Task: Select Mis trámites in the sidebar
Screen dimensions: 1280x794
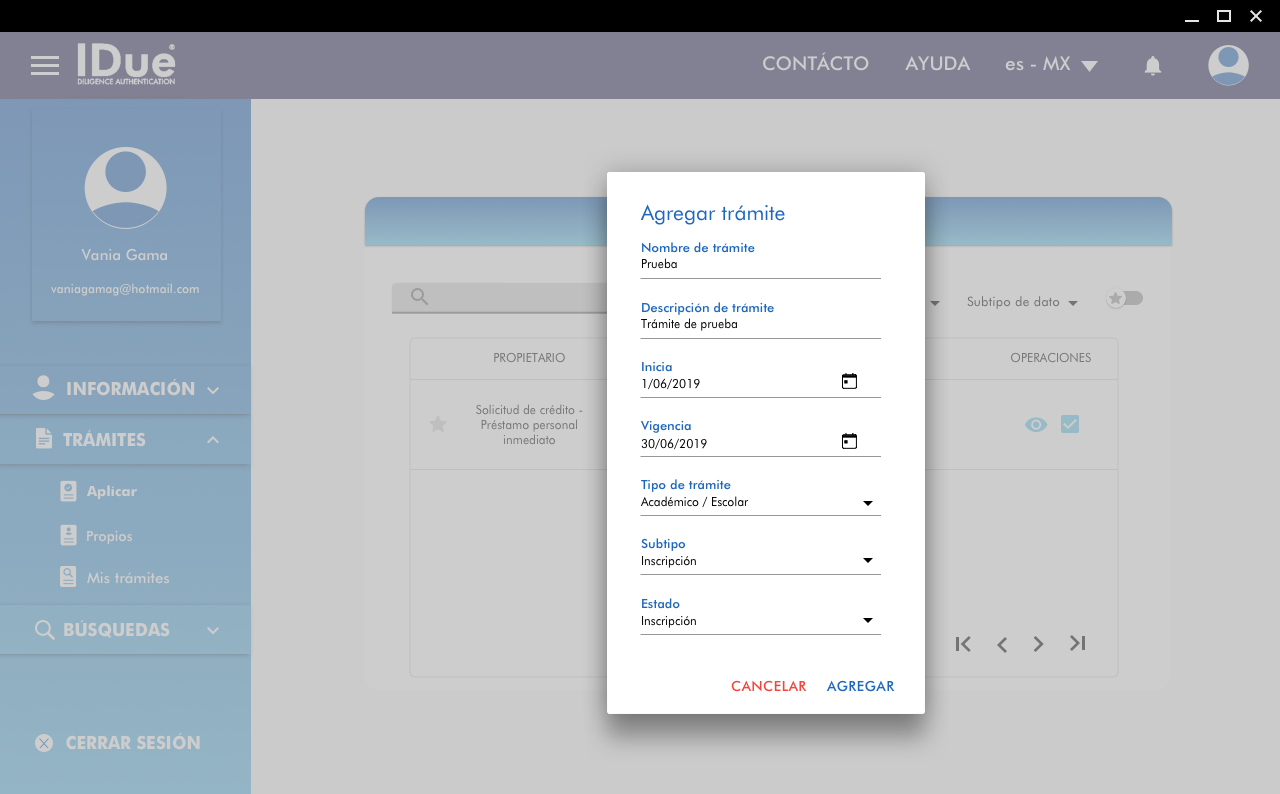Action: point(127,578)
